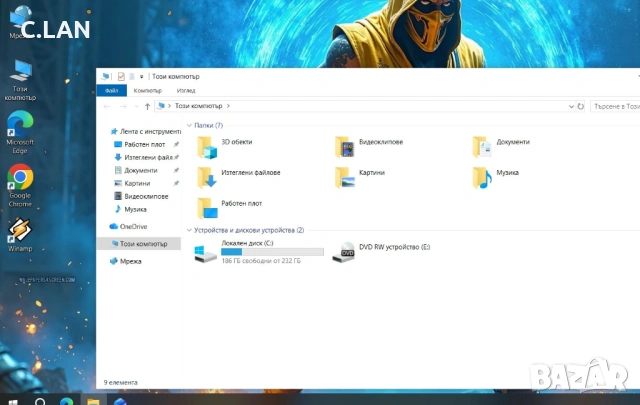Open the 3D обекти folder

[x=224, y=147]
